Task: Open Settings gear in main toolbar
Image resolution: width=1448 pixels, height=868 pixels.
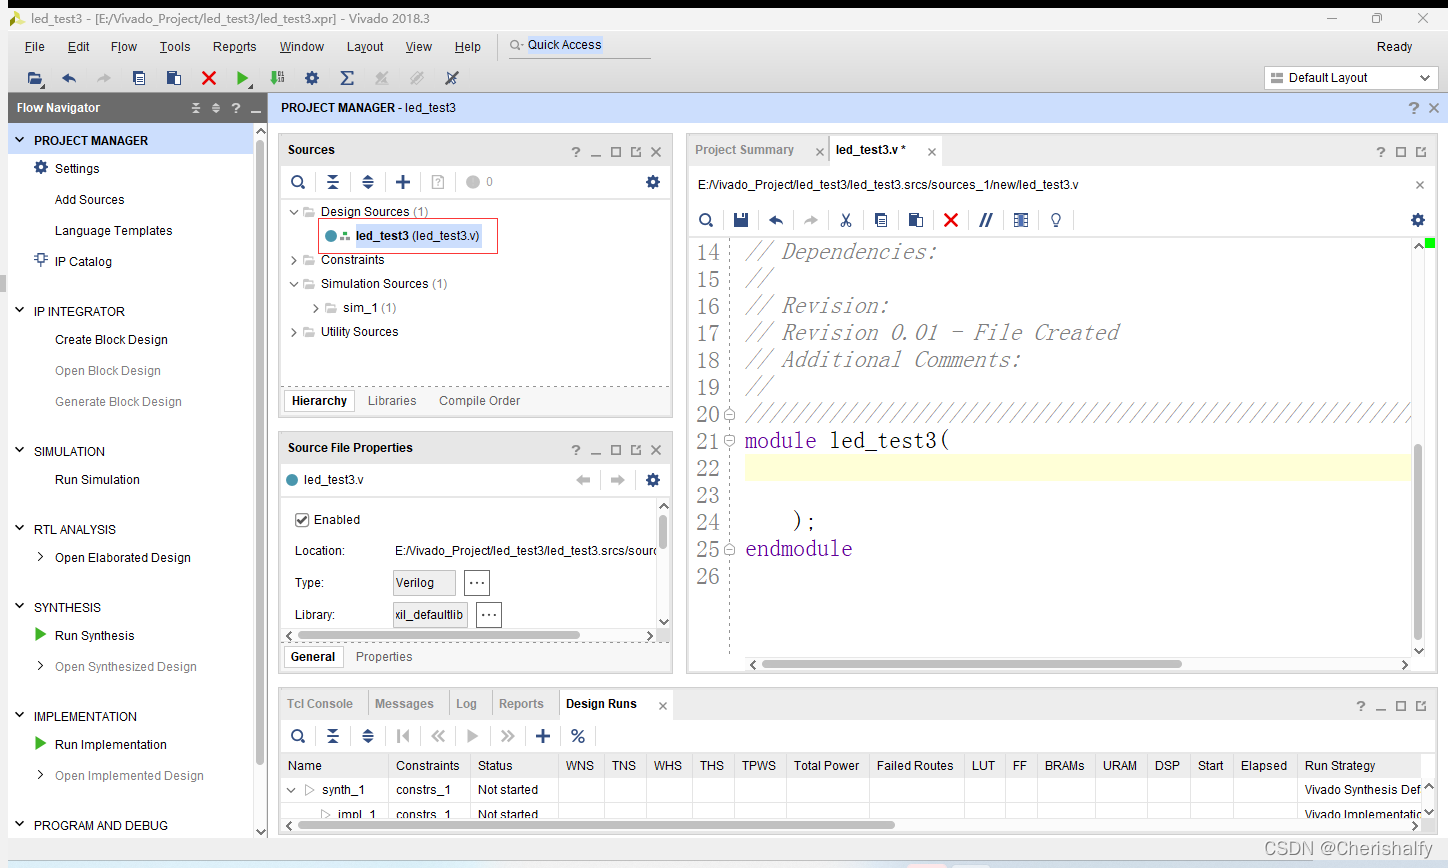Action: (312, 78)
